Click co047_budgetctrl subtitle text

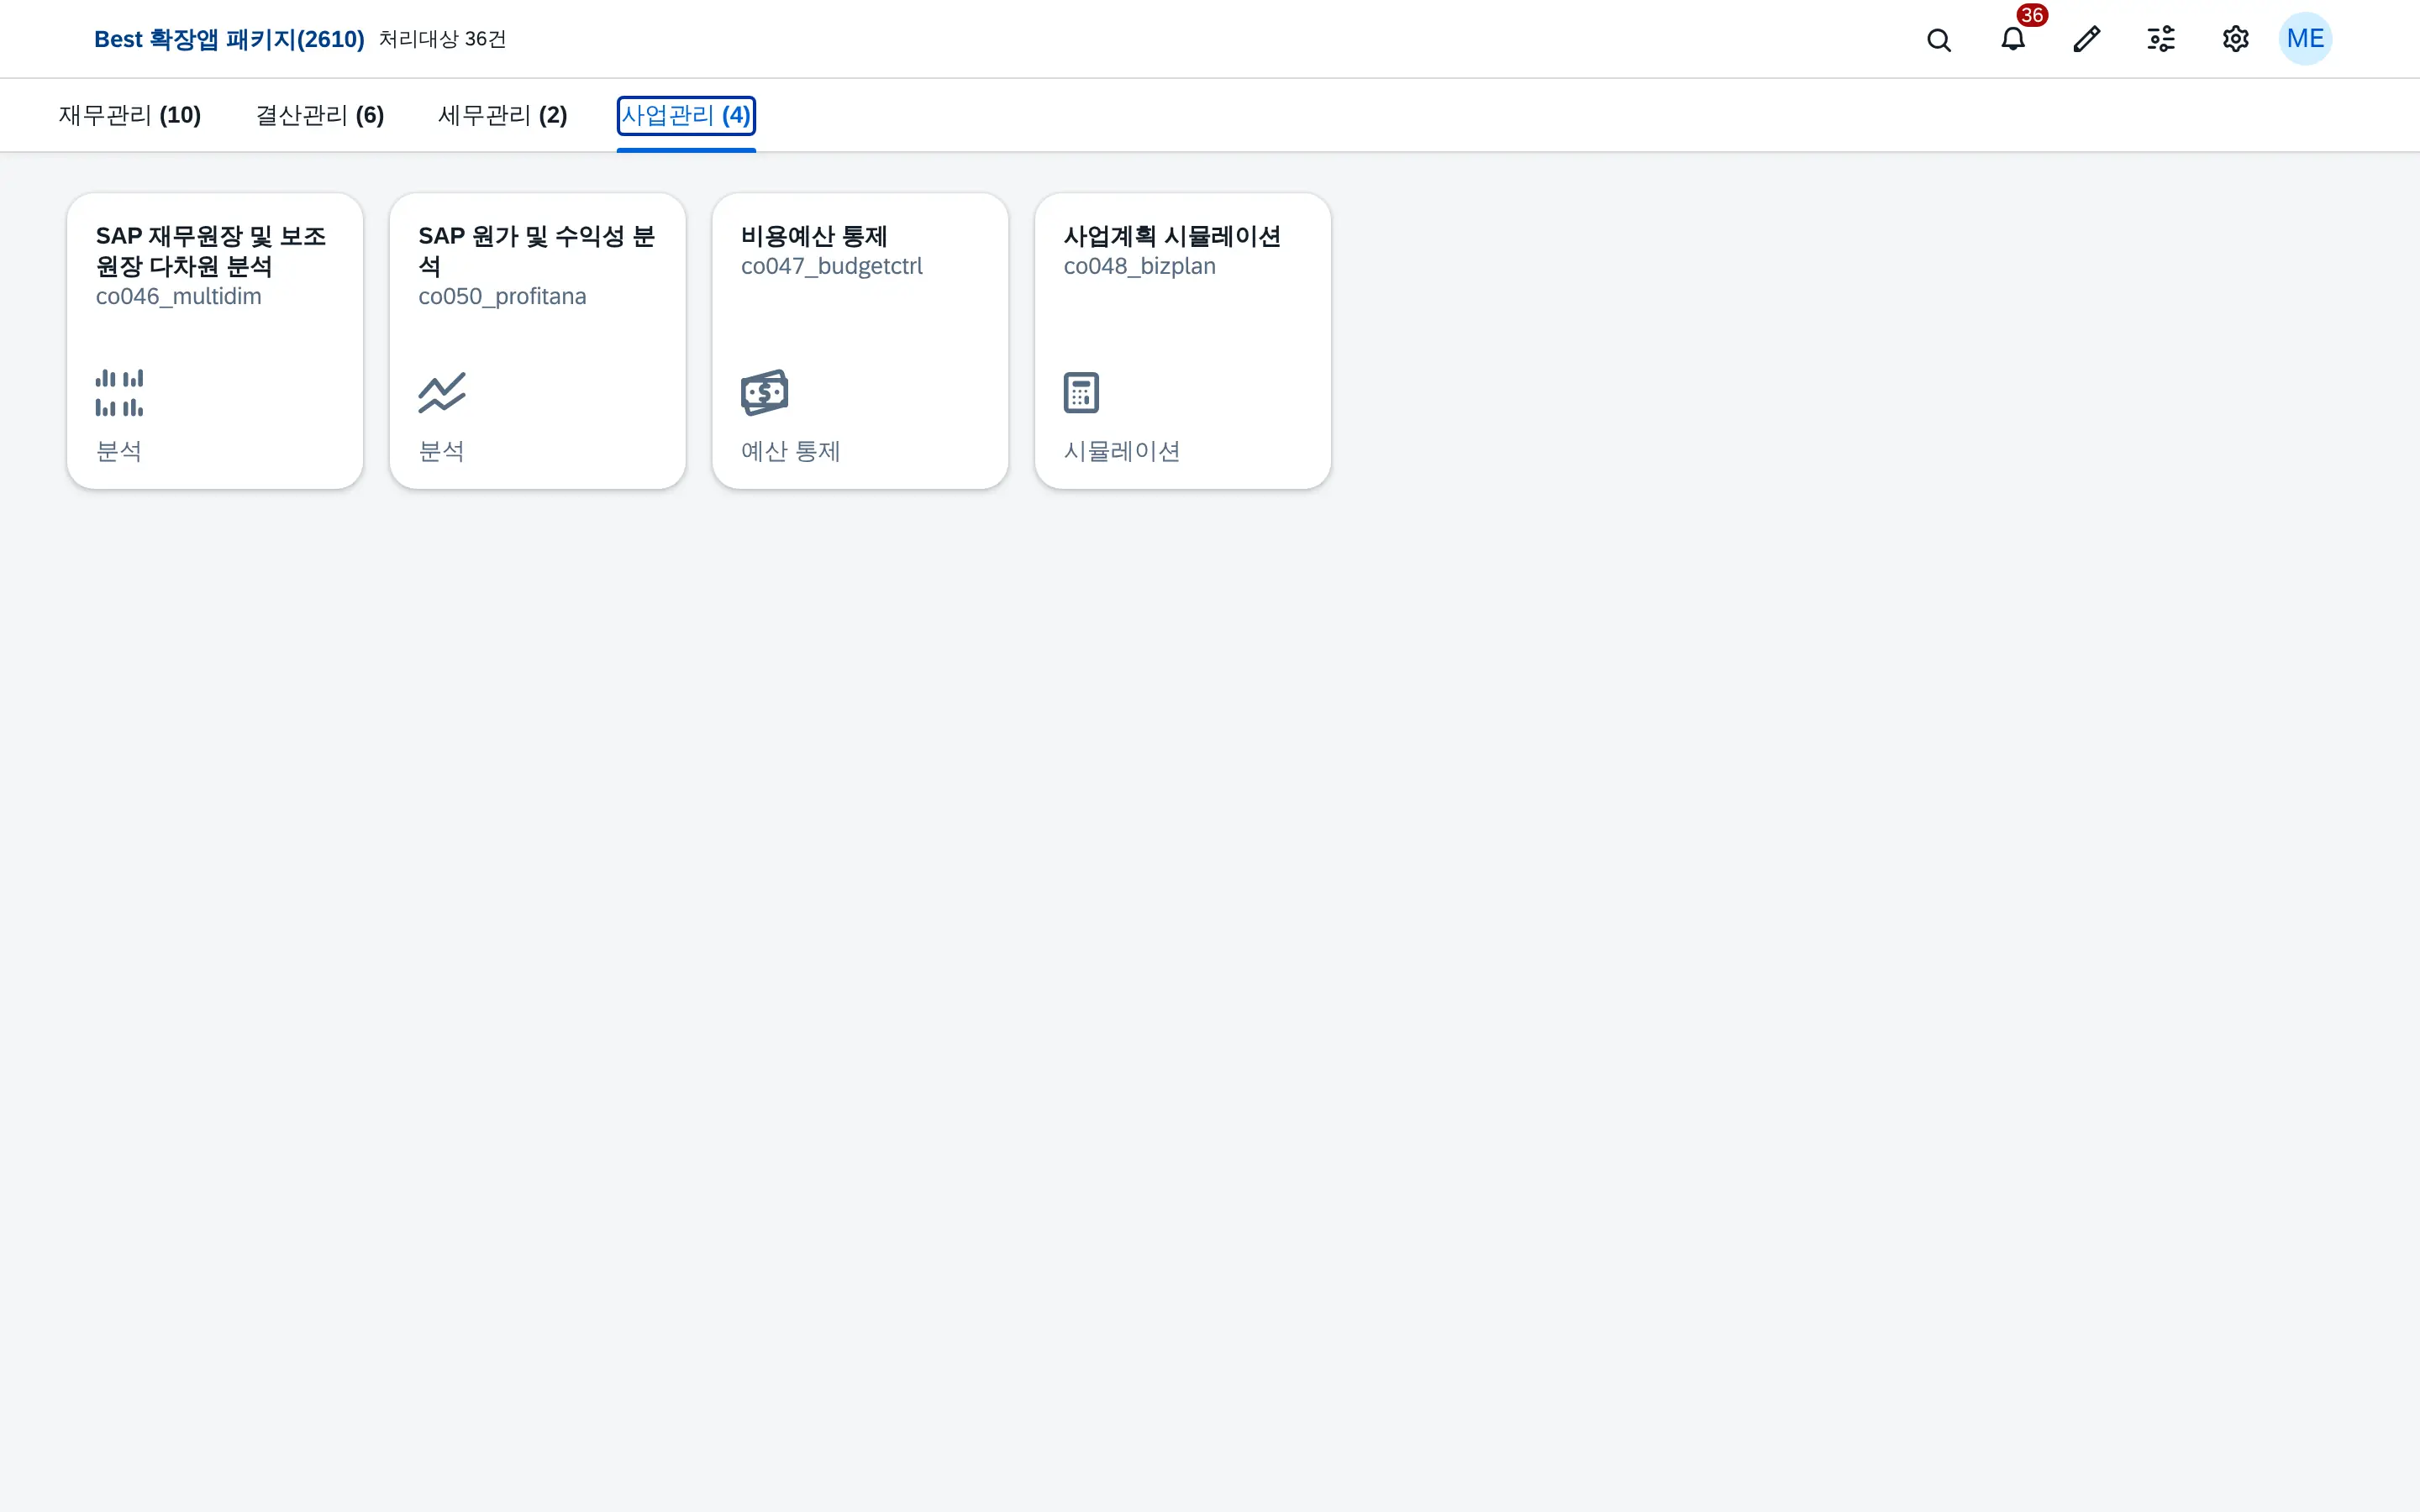coord(832,267)
